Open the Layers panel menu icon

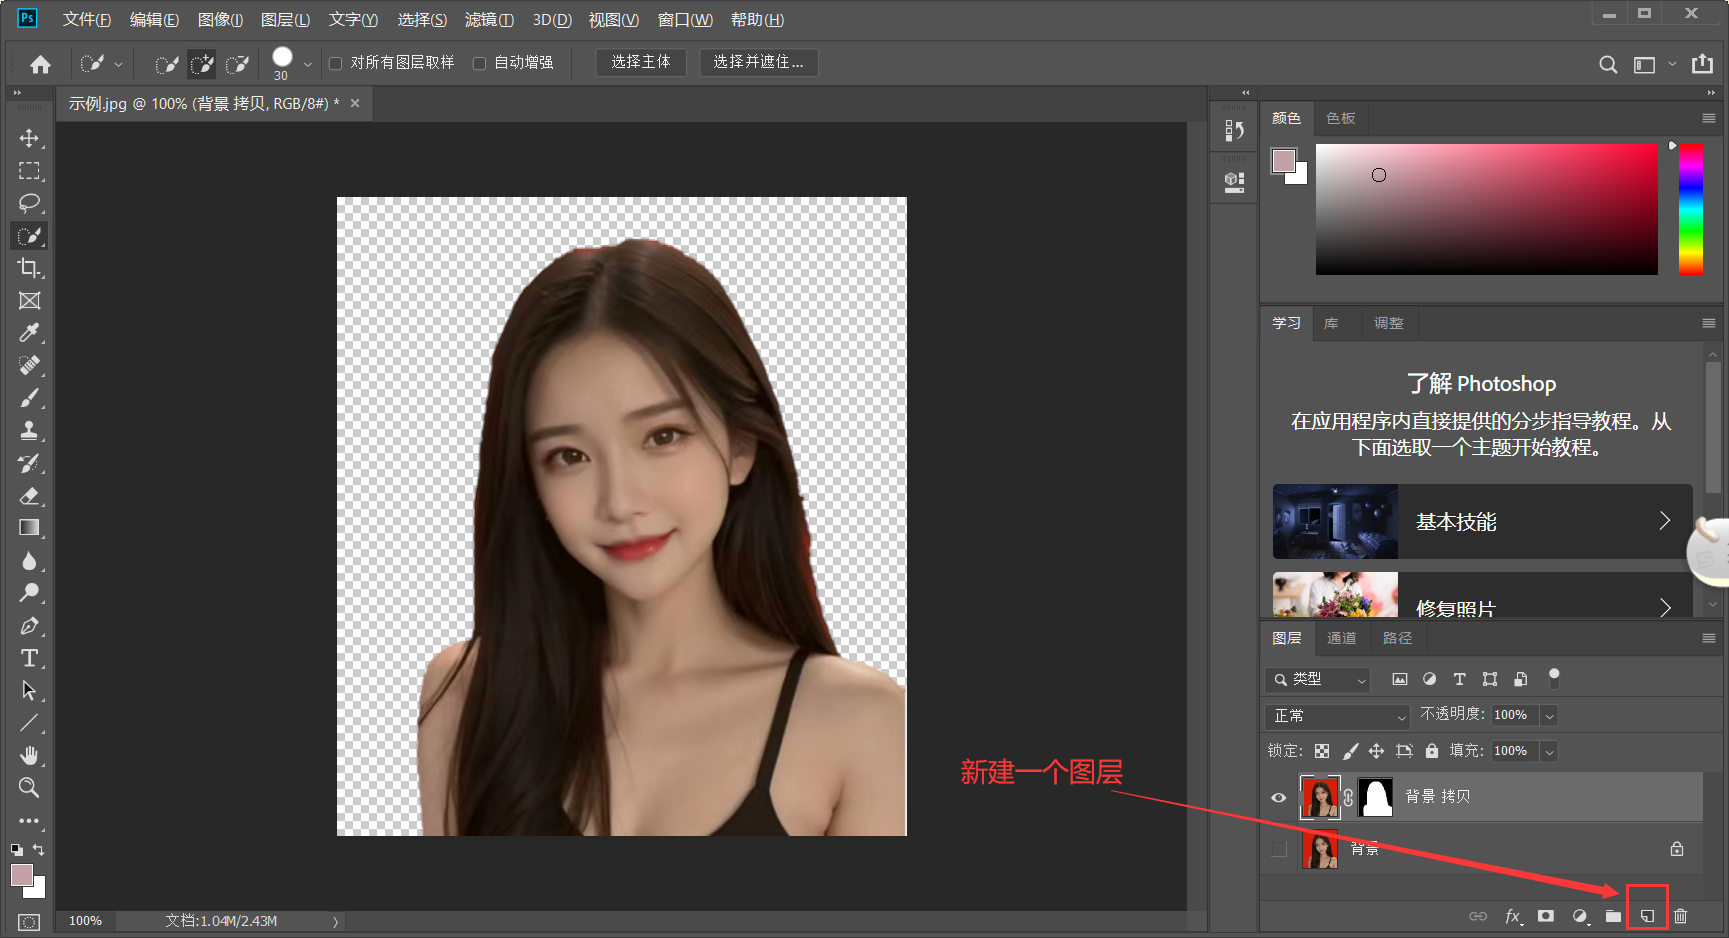[1708, 638]
